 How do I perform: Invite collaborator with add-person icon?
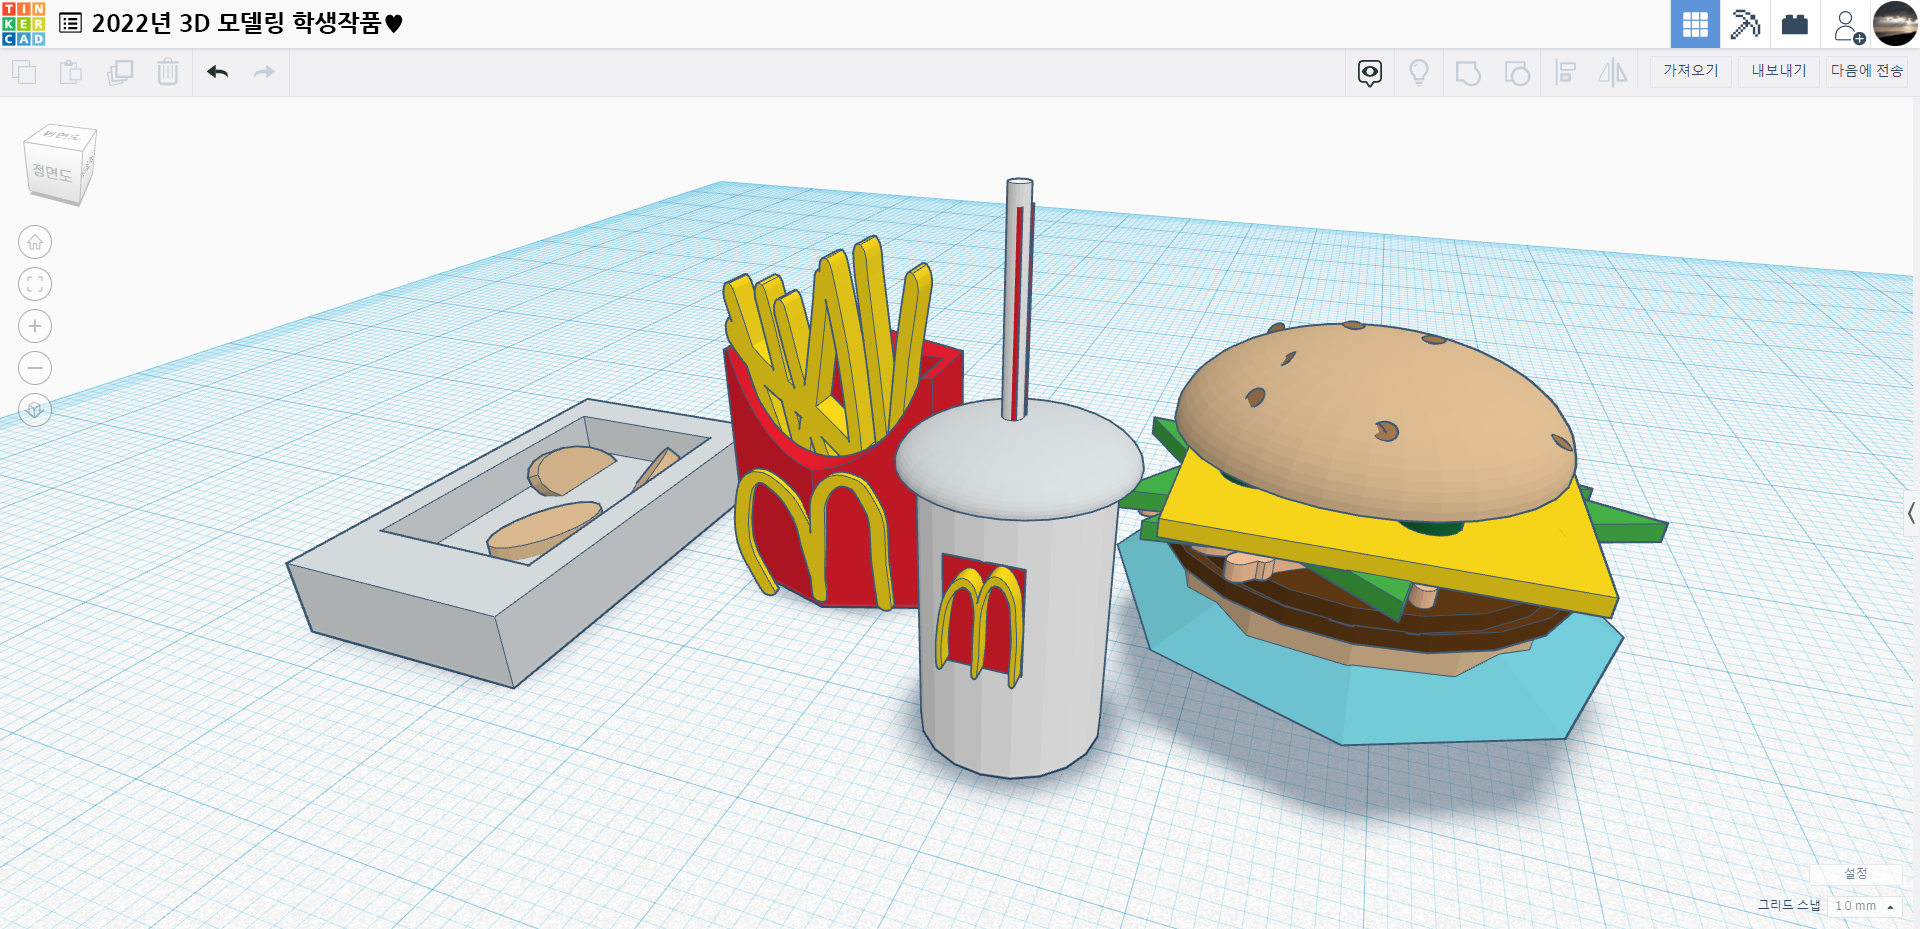coord(1848,25)
